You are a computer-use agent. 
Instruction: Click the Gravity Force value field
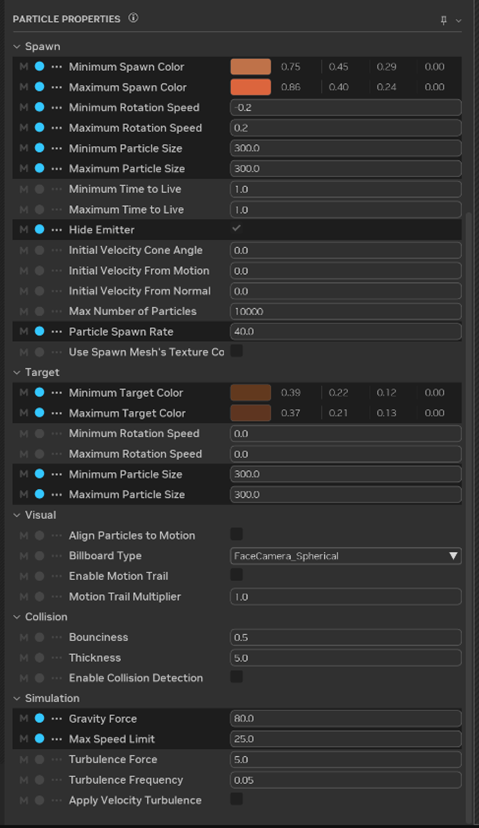point(346,718)
